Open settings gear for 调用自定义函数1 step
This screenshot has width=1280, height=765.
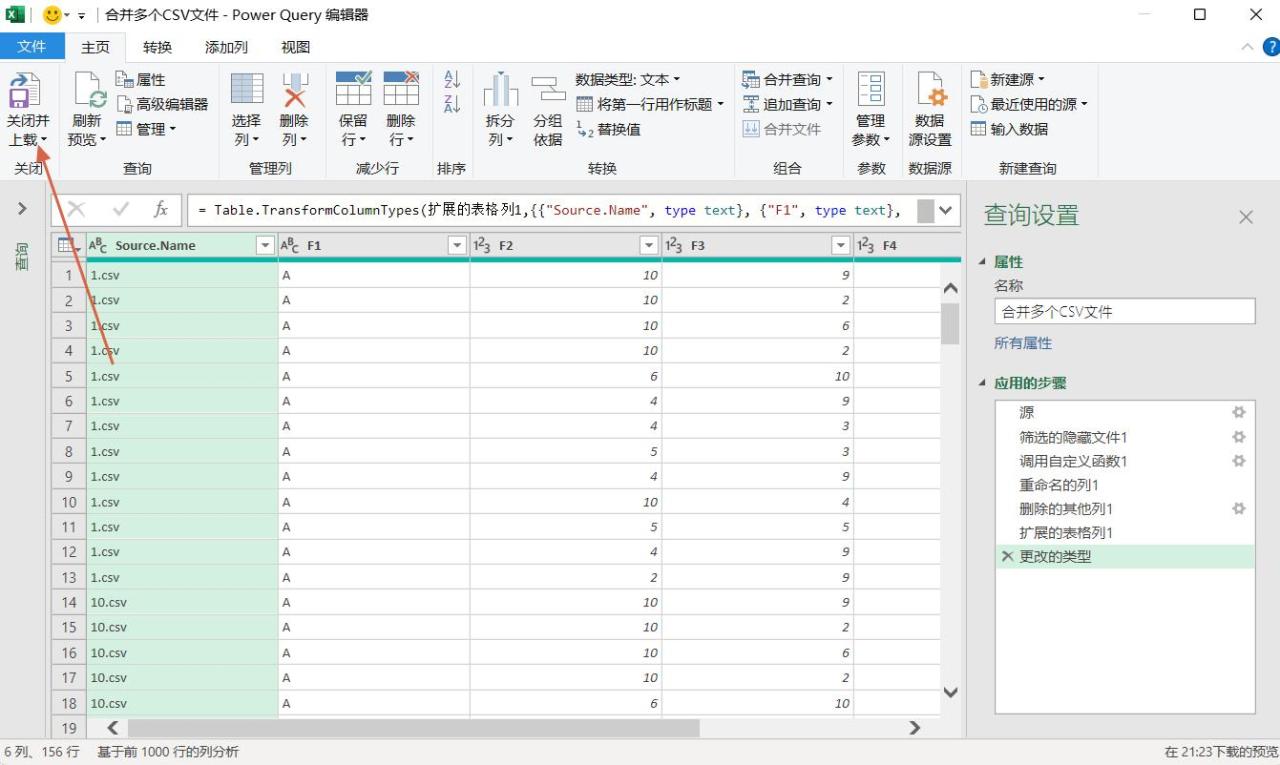click(x=1239, y=461)
